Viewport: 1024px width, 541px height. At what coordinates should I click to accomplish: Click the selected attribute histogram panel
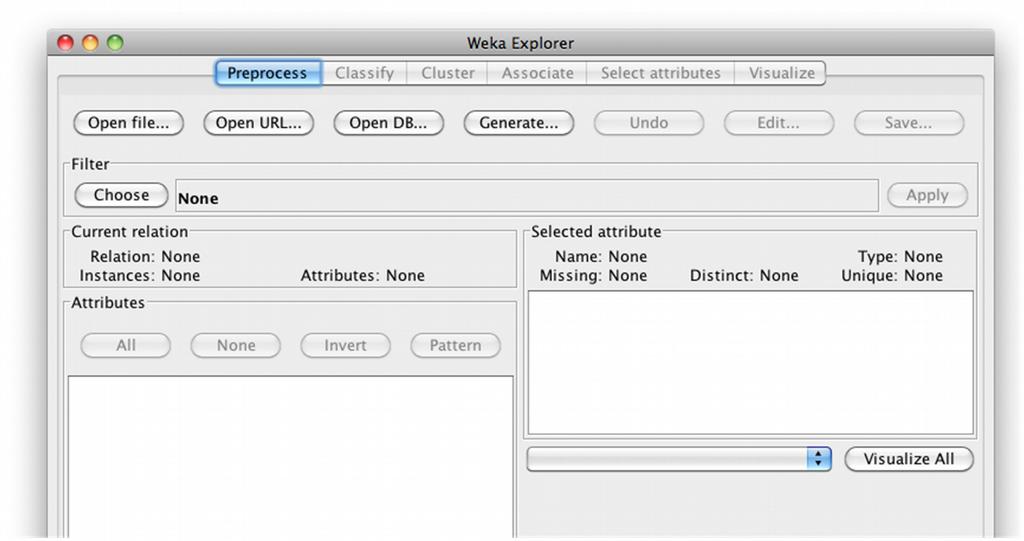[750, 363]
